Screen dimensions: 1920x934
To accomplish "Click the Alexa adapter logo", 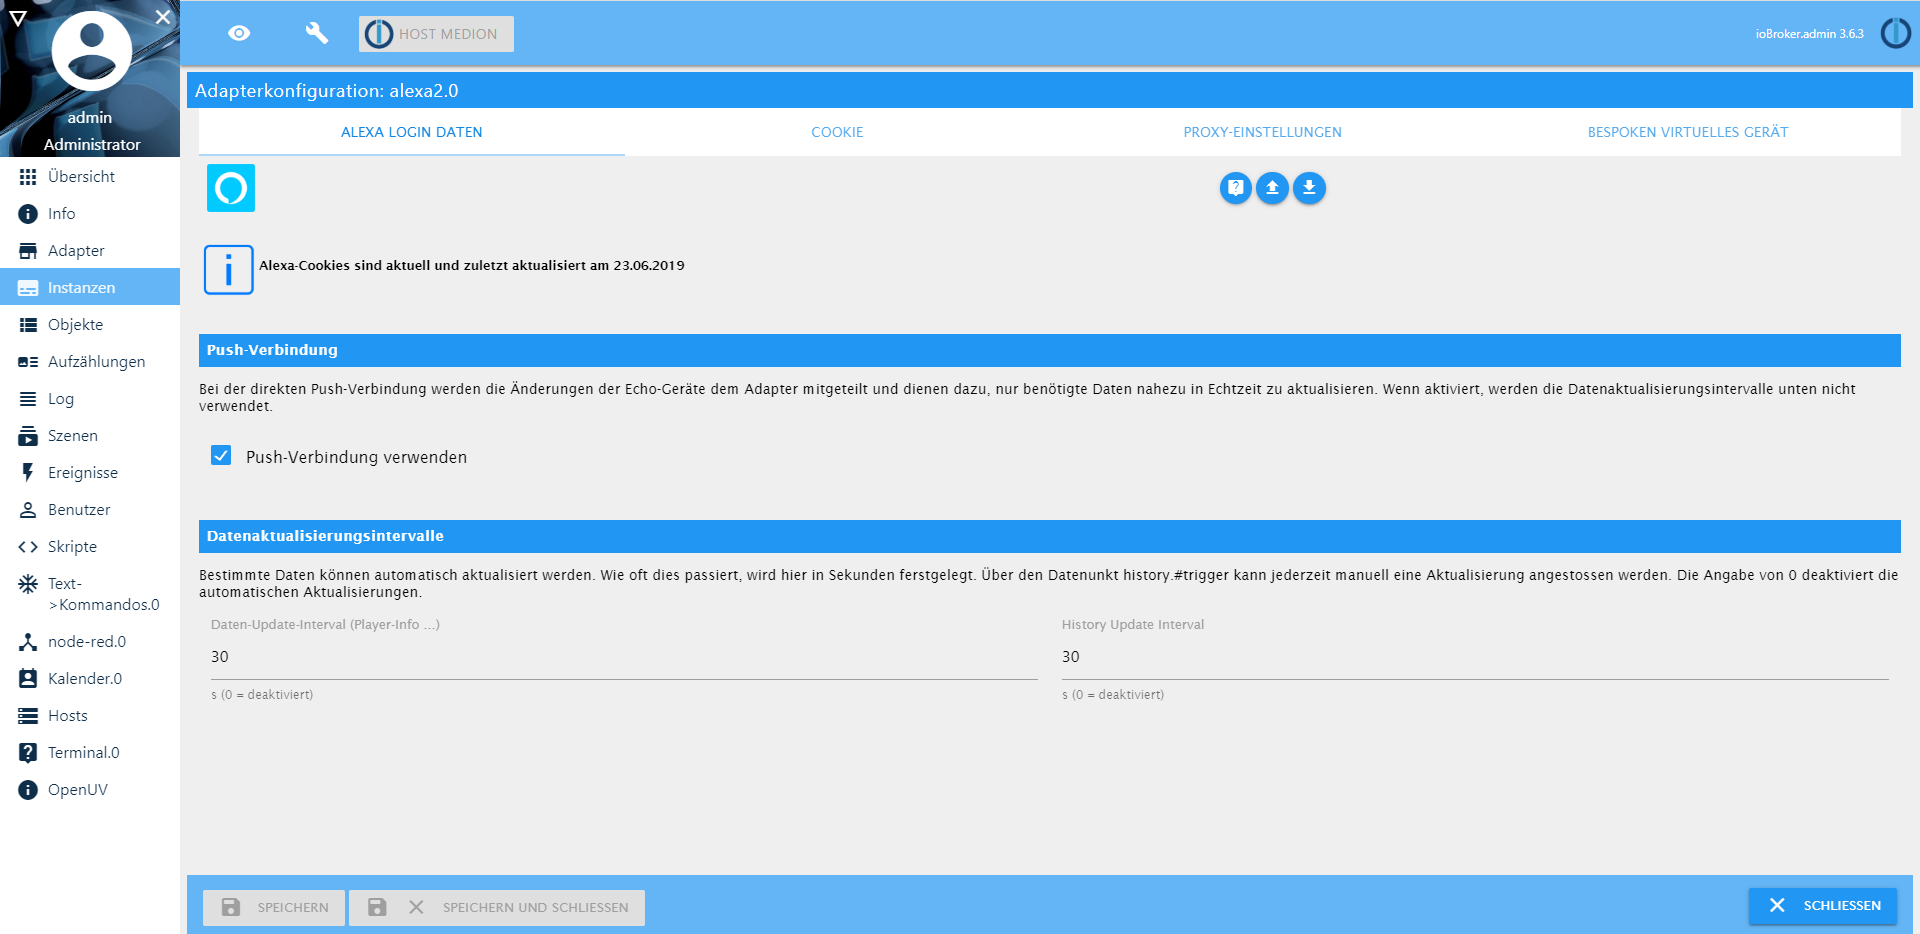I will 231,188.
